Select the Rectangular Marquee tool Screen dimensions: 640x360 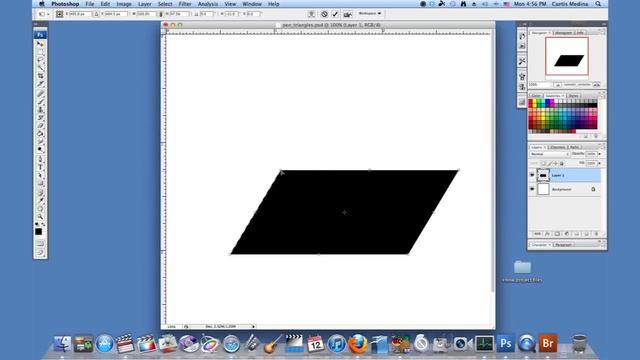tap(40, 52)
